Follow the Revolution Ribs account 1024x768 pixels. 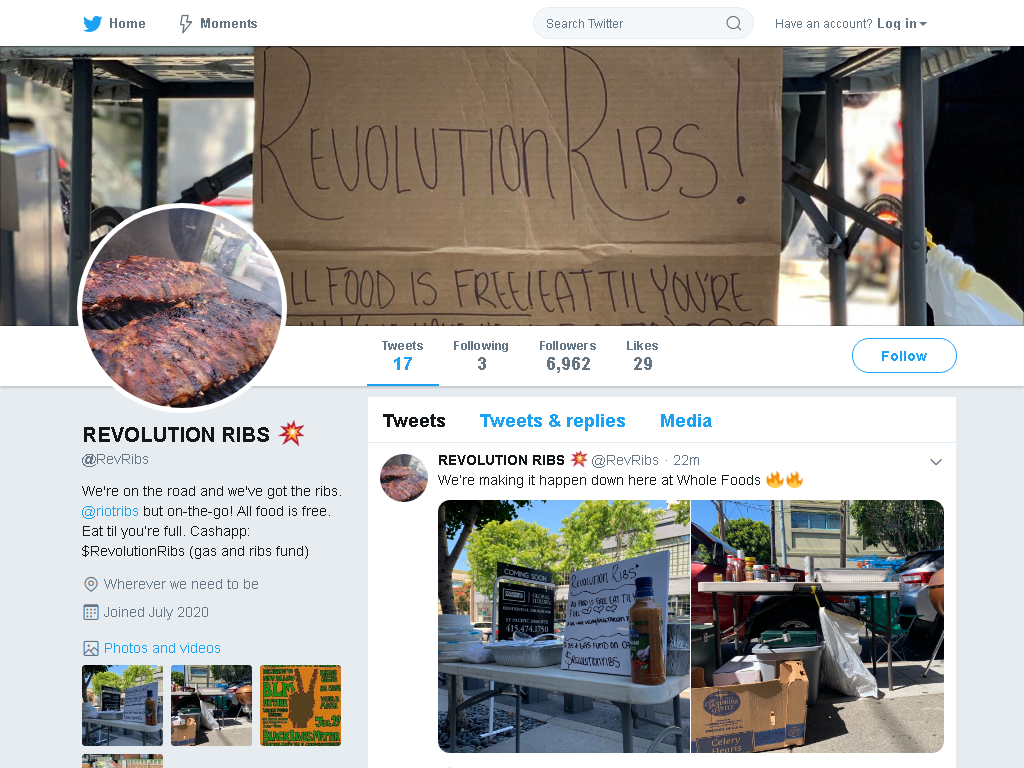click(904, 356)
